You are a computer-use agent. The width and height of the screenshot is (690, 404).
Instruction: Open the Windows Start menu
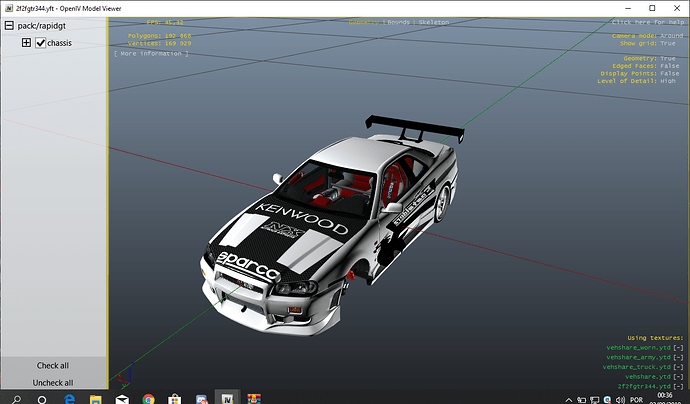12,397
